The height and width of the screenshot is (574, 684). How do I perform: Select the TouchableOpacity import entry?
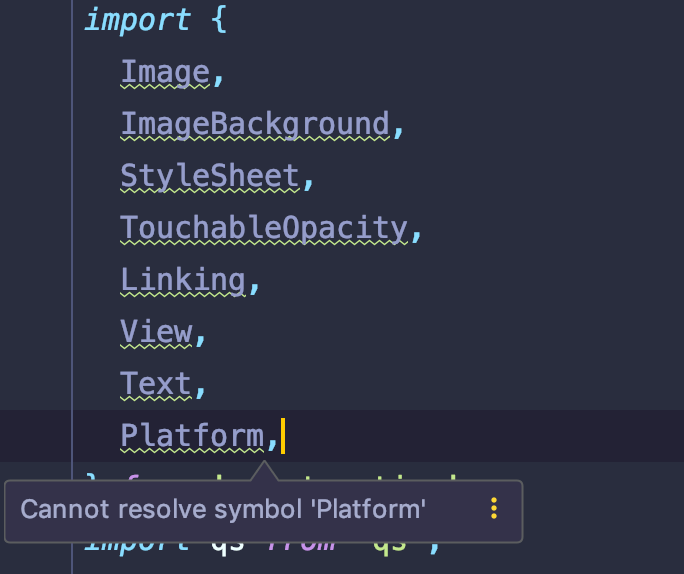coord(264,228)
